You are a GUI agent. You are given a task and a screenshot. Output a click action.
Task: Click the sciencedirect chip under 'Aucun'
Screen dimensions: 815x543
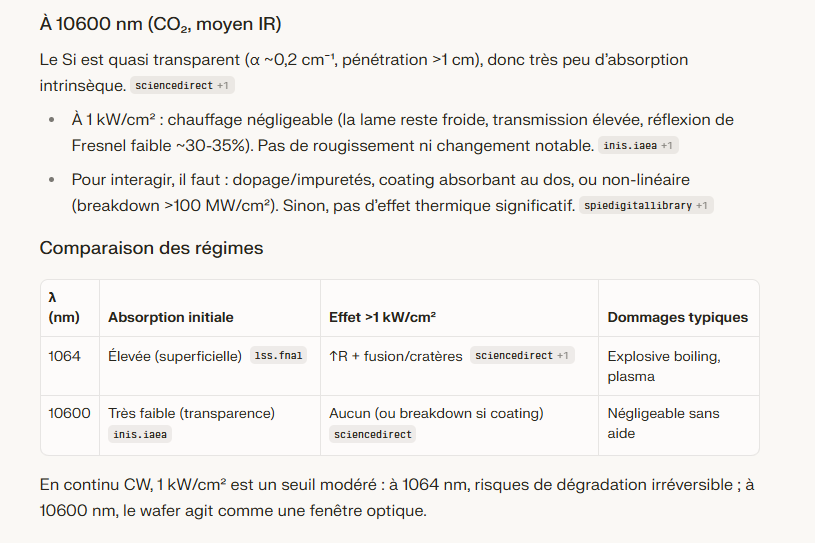pos(372,434)
